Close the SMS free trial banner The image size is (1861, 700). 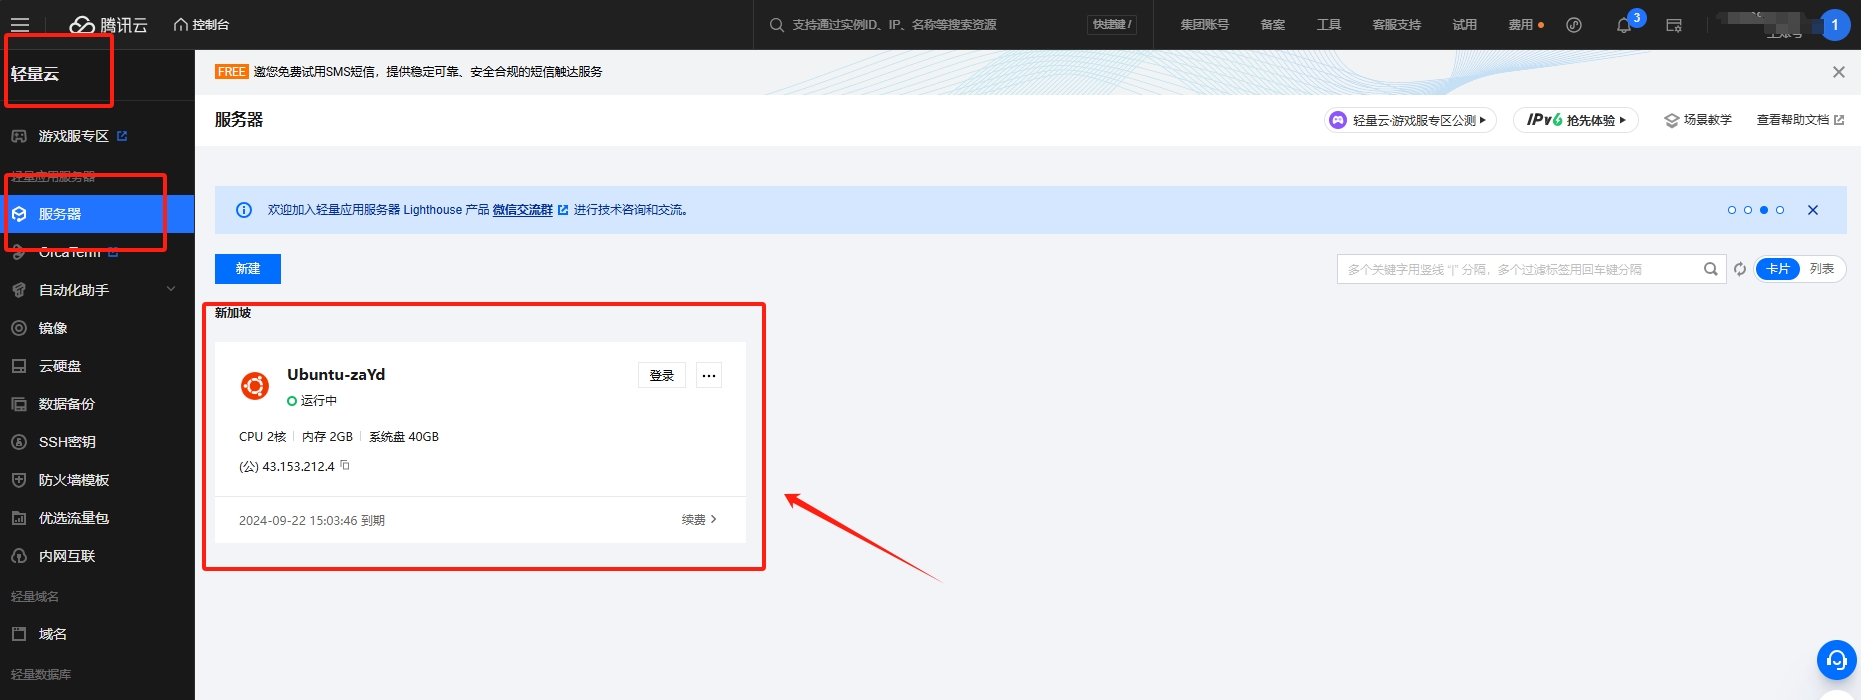(x=1838, y=72)
